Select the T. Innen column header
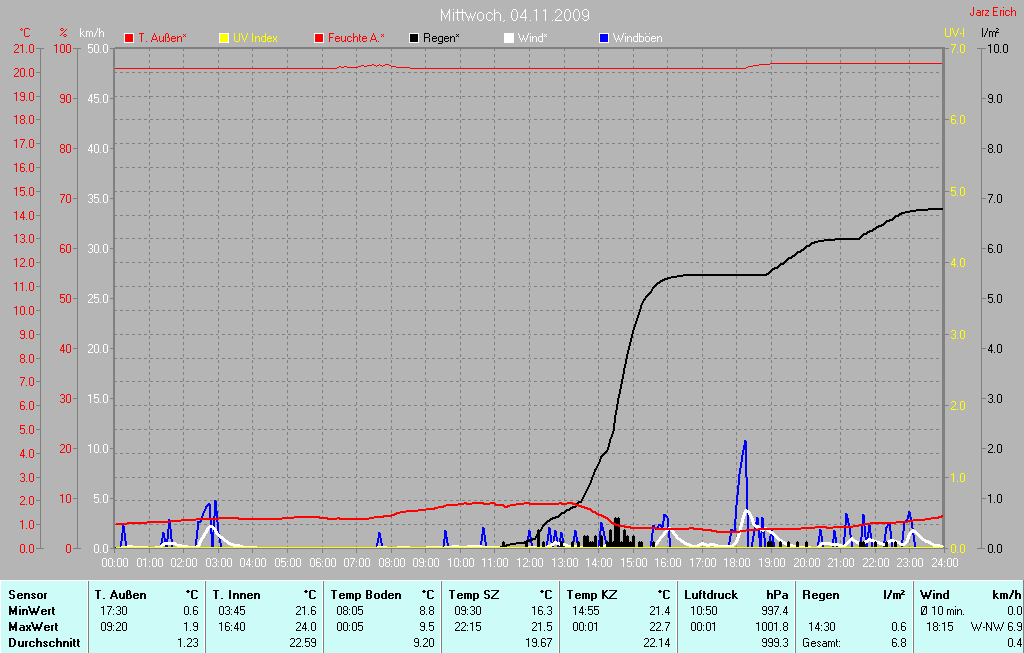 [236, 595]
